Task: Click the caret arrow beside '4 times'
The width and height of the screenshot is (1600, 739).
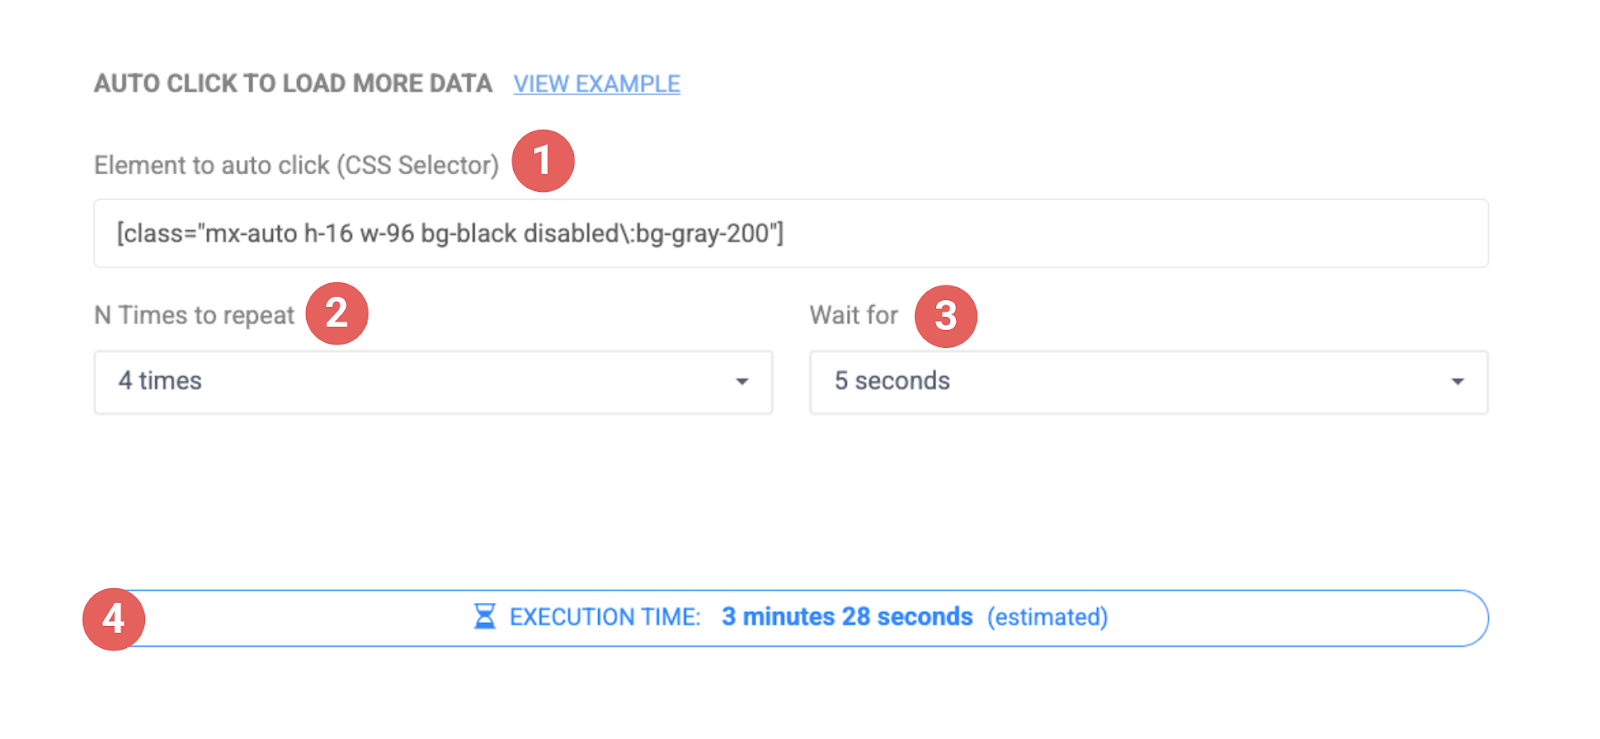Action: pyautogui.click(x=742, y=382)
